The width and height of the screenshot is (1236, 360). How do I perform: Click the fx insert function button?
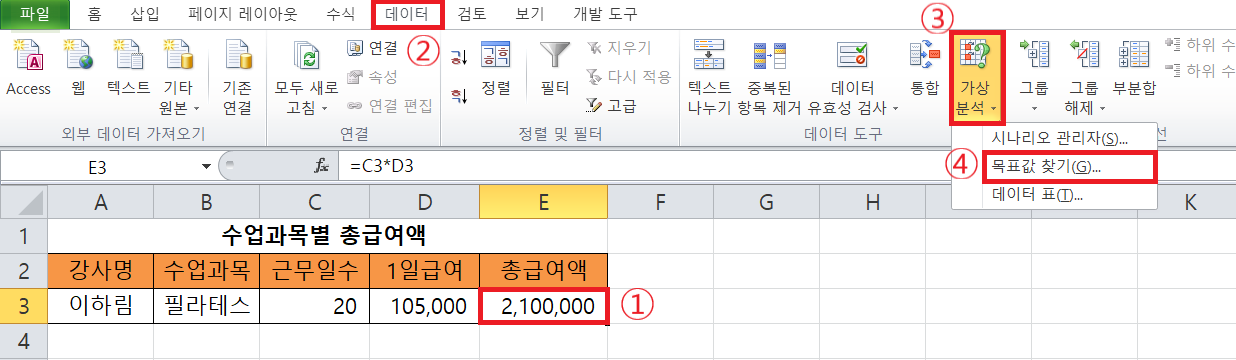click(322, 167)
